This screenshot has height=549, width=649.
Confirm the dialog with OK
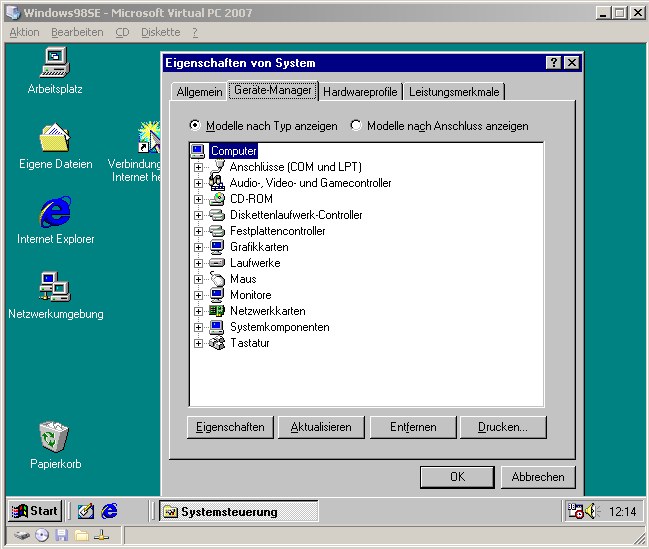(x=457, y=477)
